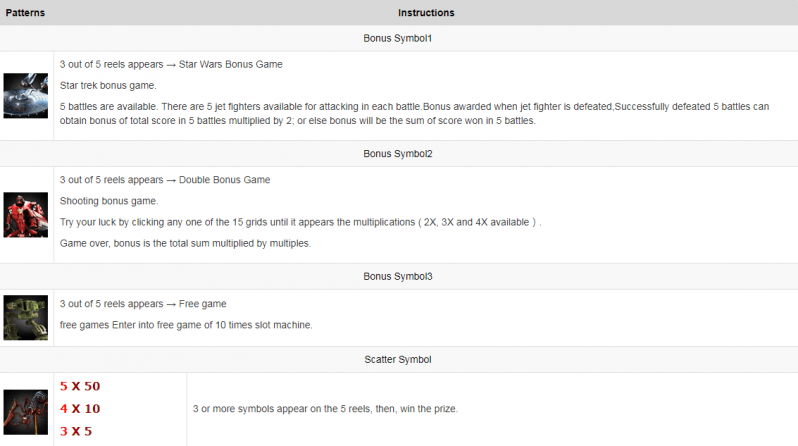Click the Double Bonus Game line

point(165,180)
